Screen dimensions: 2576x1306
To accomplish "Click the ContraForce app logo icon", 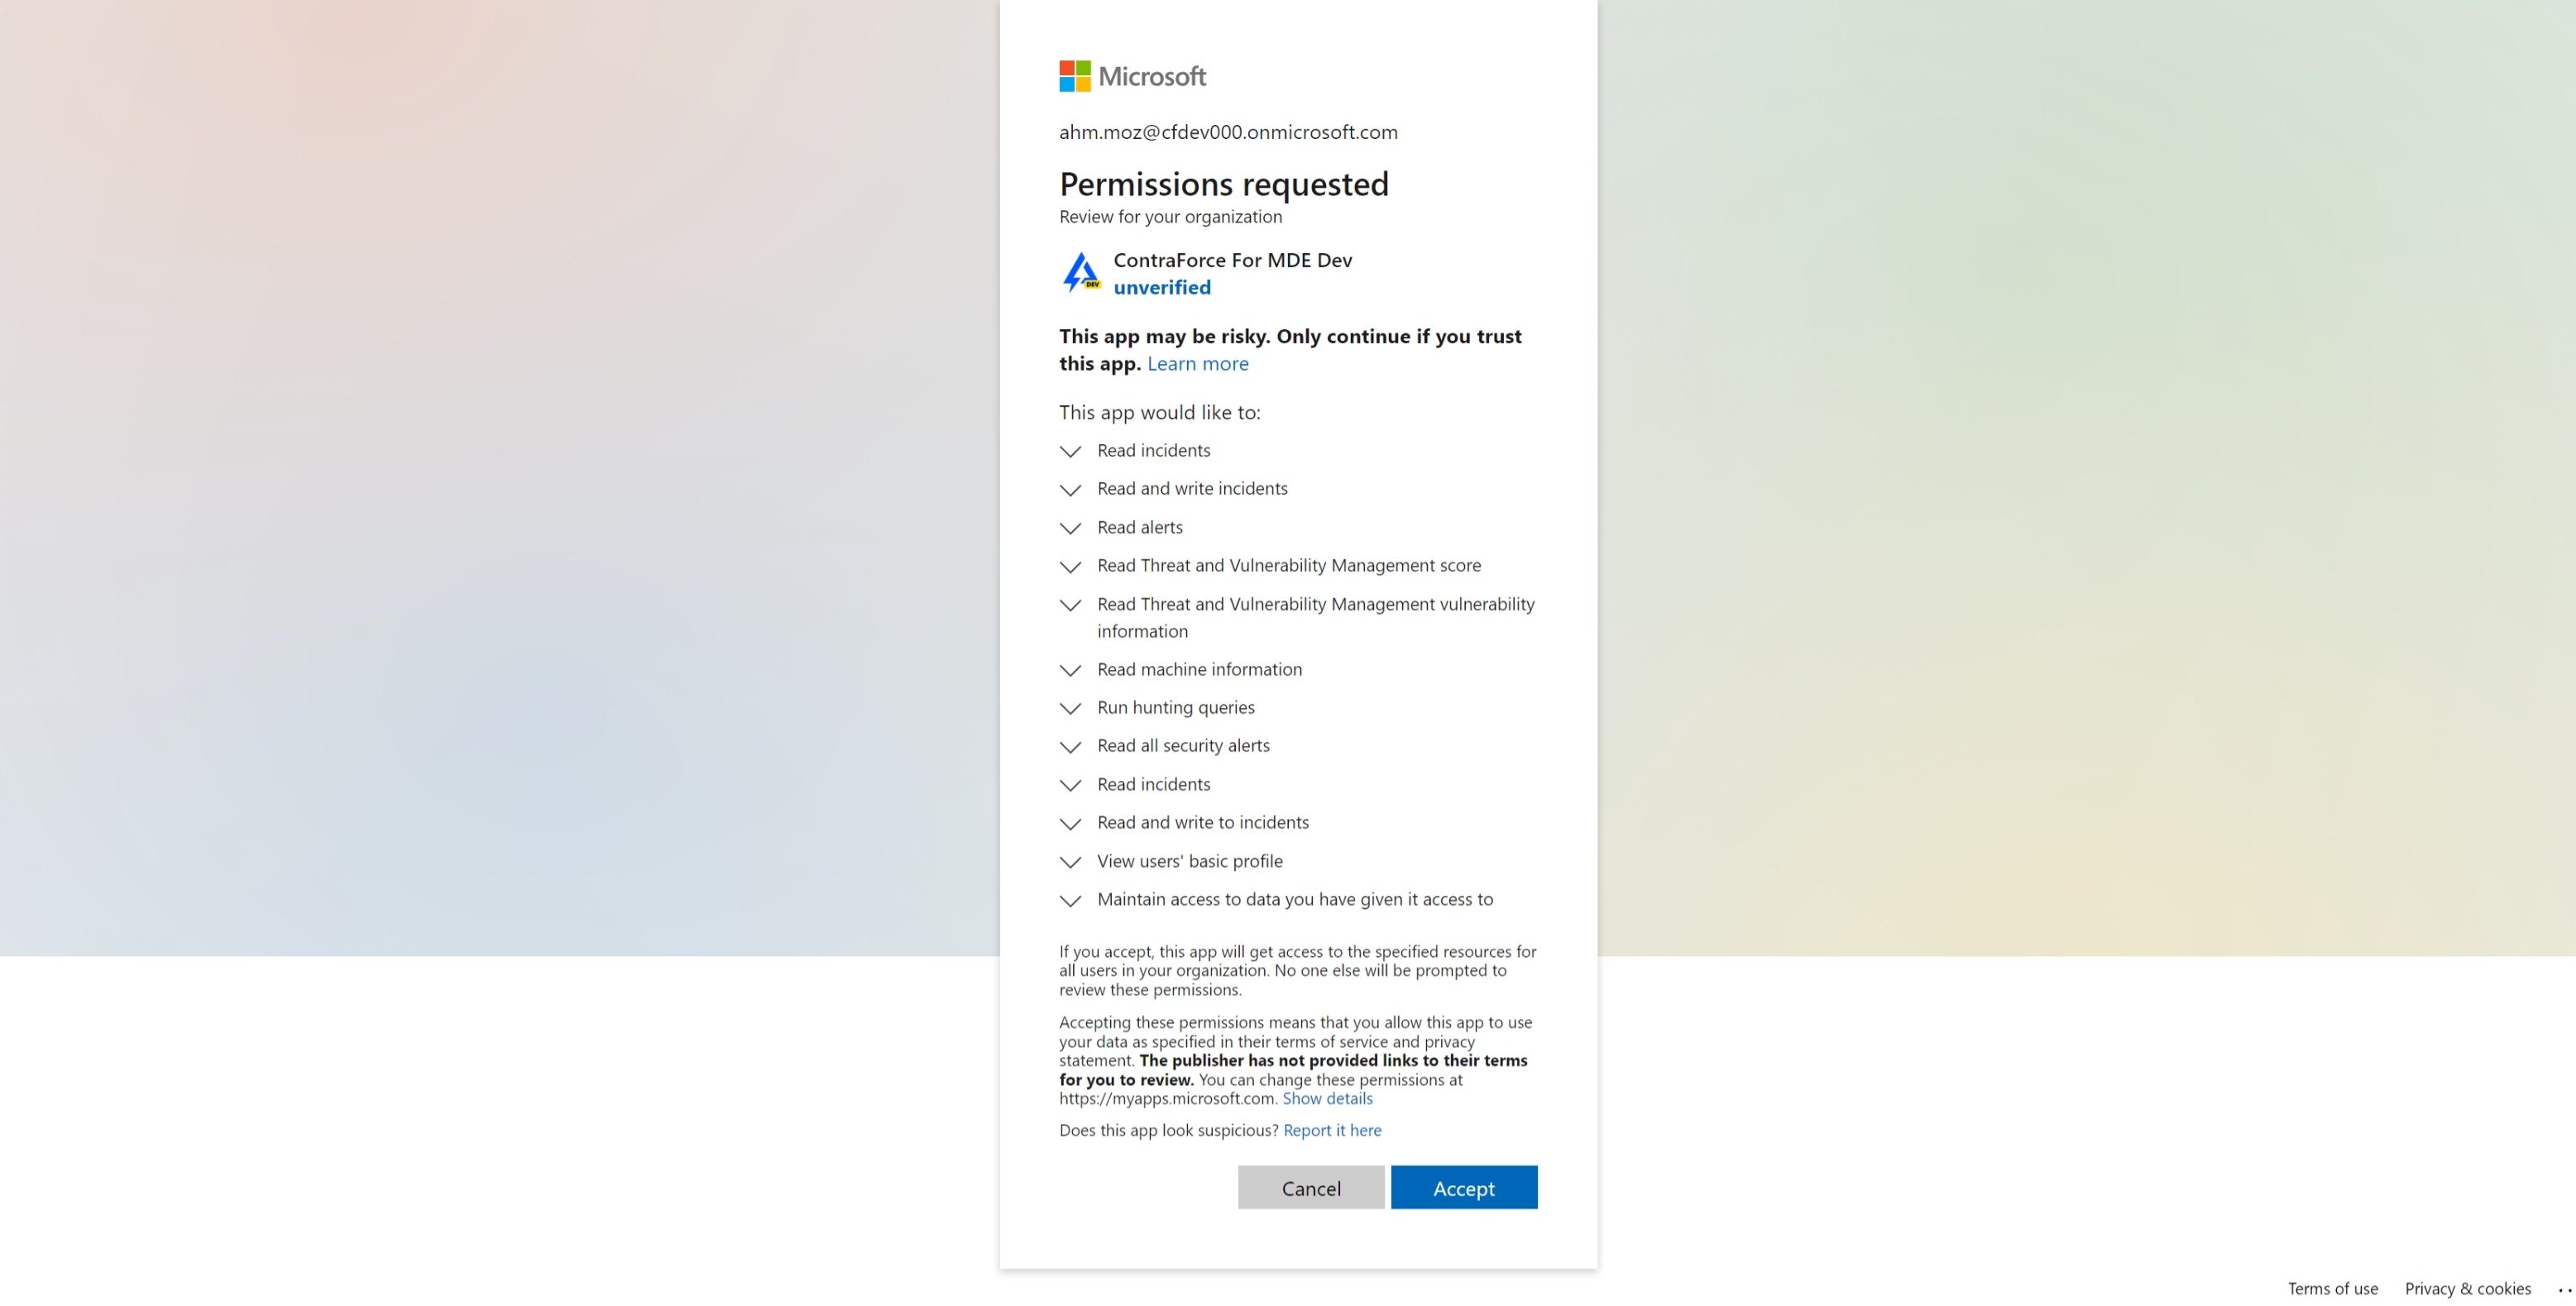I will click(1081, 272).
